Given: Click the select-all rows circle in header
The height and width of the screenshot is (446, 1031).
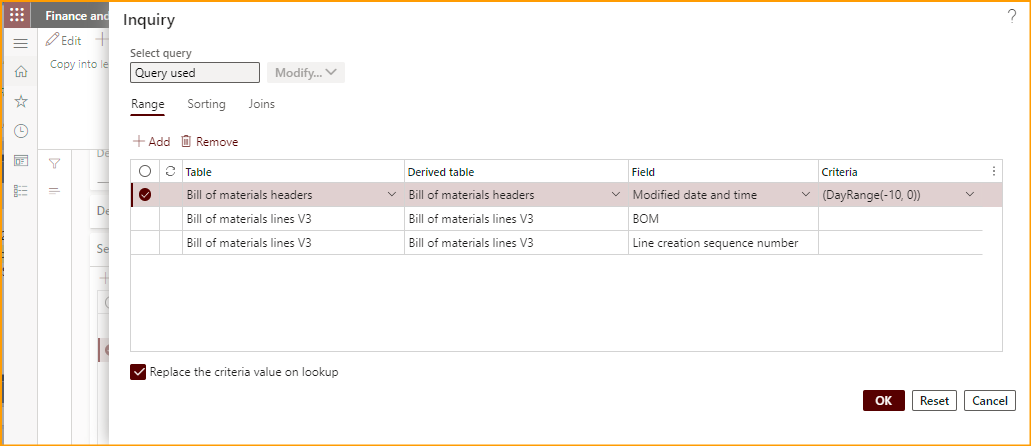Looking at the screenshot, I should (145, 172).
